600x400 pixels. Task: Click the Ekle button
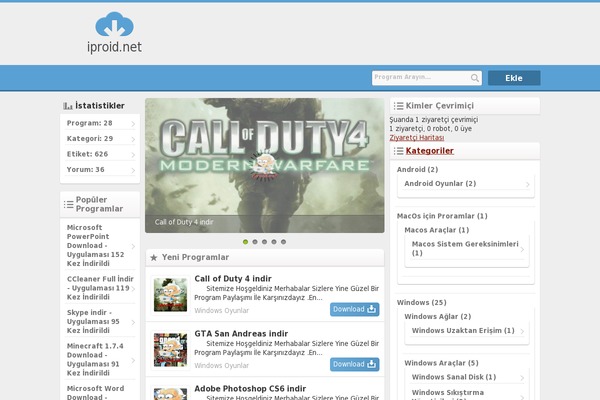coord(514,78)
